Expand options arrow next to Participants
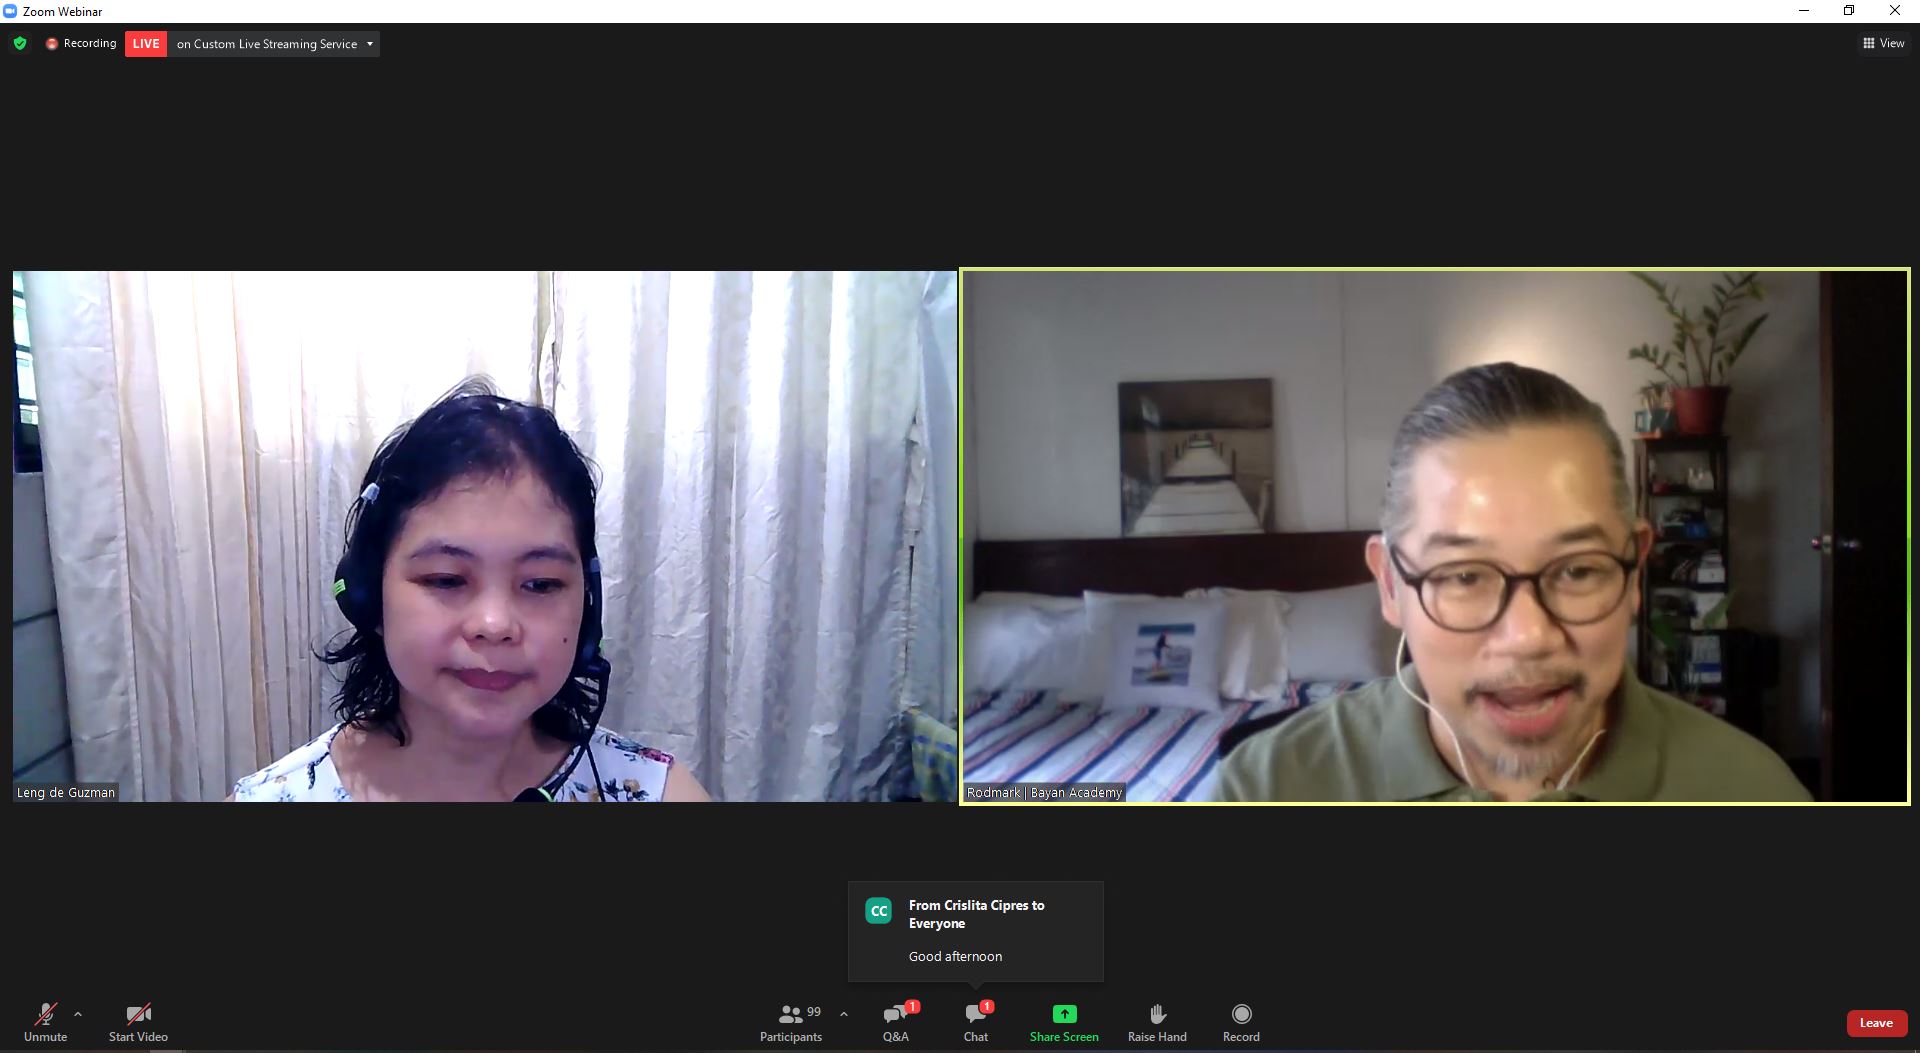The height and width of the screenshot is (1053, 1920). [844, 1014]
